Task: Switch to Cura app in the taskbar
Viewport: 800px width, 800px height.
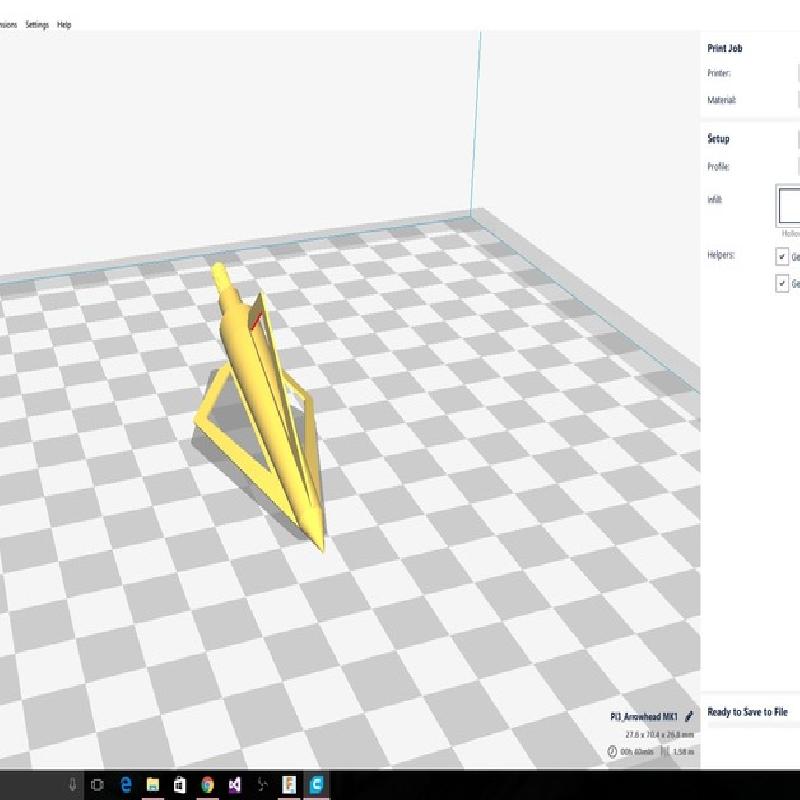Action: tap(316, 785)
